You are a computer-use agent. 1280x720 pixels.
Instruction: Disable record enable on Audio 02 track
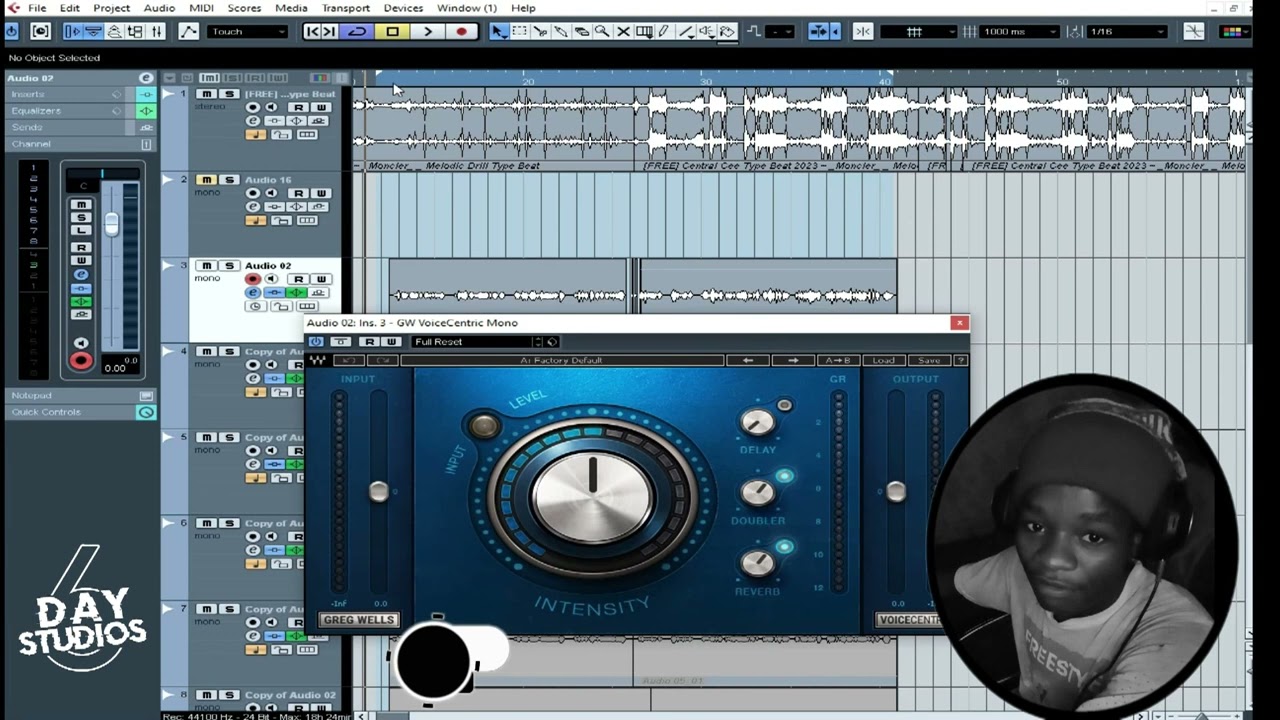point(253,279)
